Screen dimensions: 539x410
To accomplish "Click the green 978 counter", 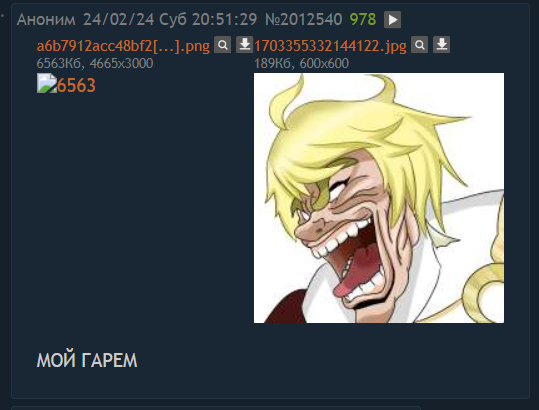I will coord(363,20).
